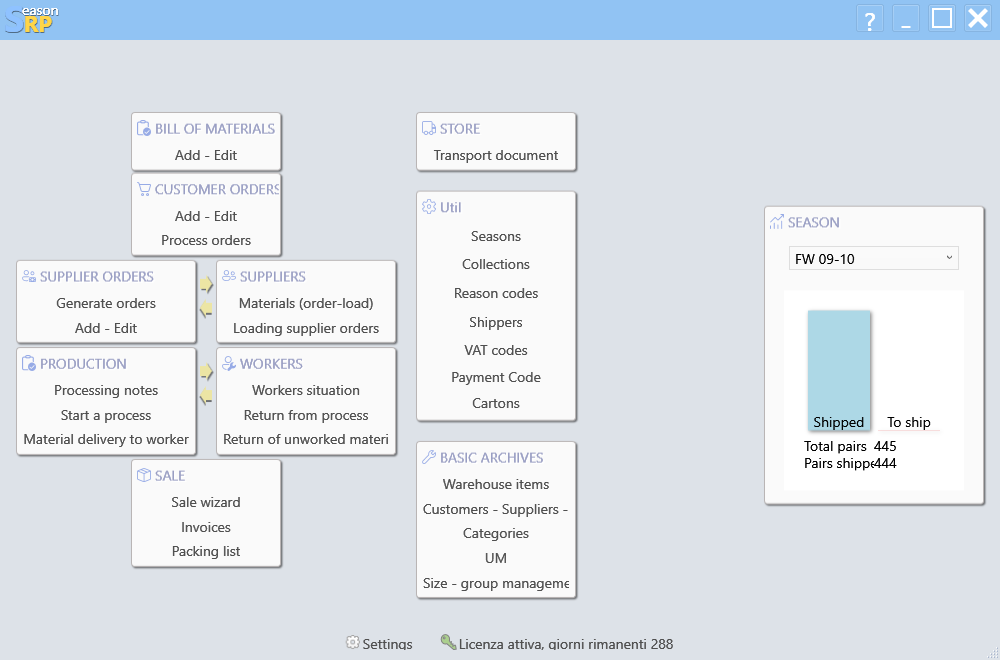1000x660 pixels.
Task: Select Return from process
Action: [306, 415]
